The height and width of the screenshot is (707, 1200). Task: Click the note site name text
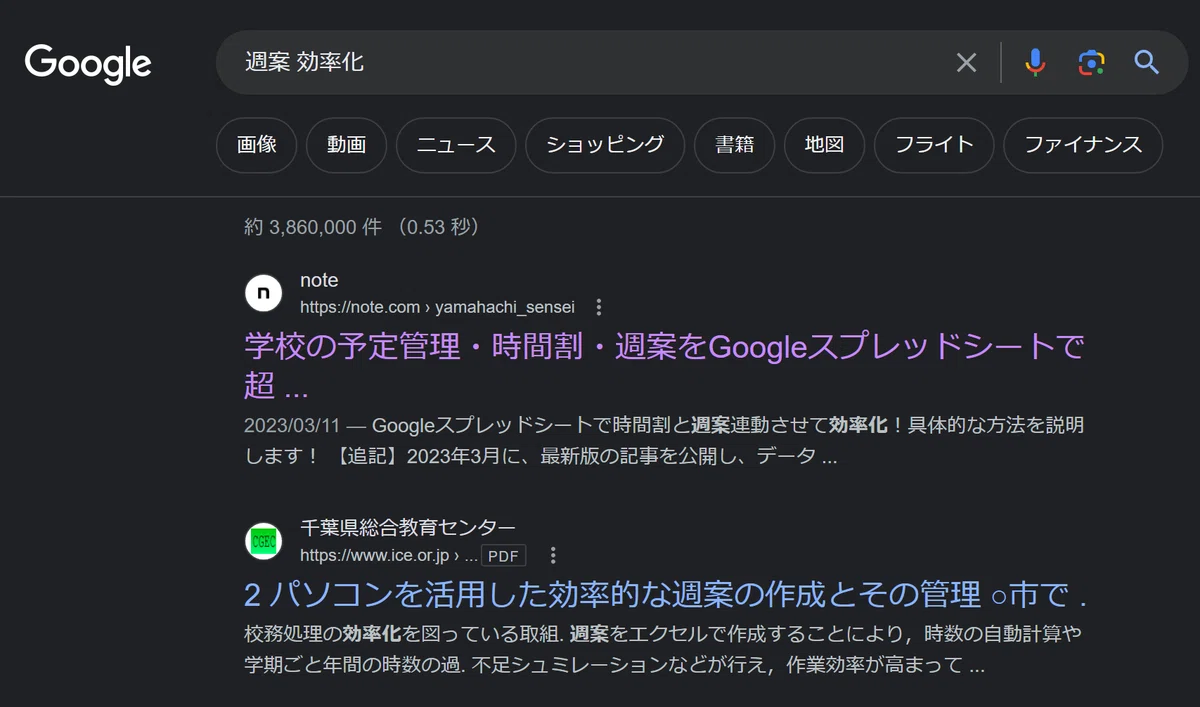point(319,281)
